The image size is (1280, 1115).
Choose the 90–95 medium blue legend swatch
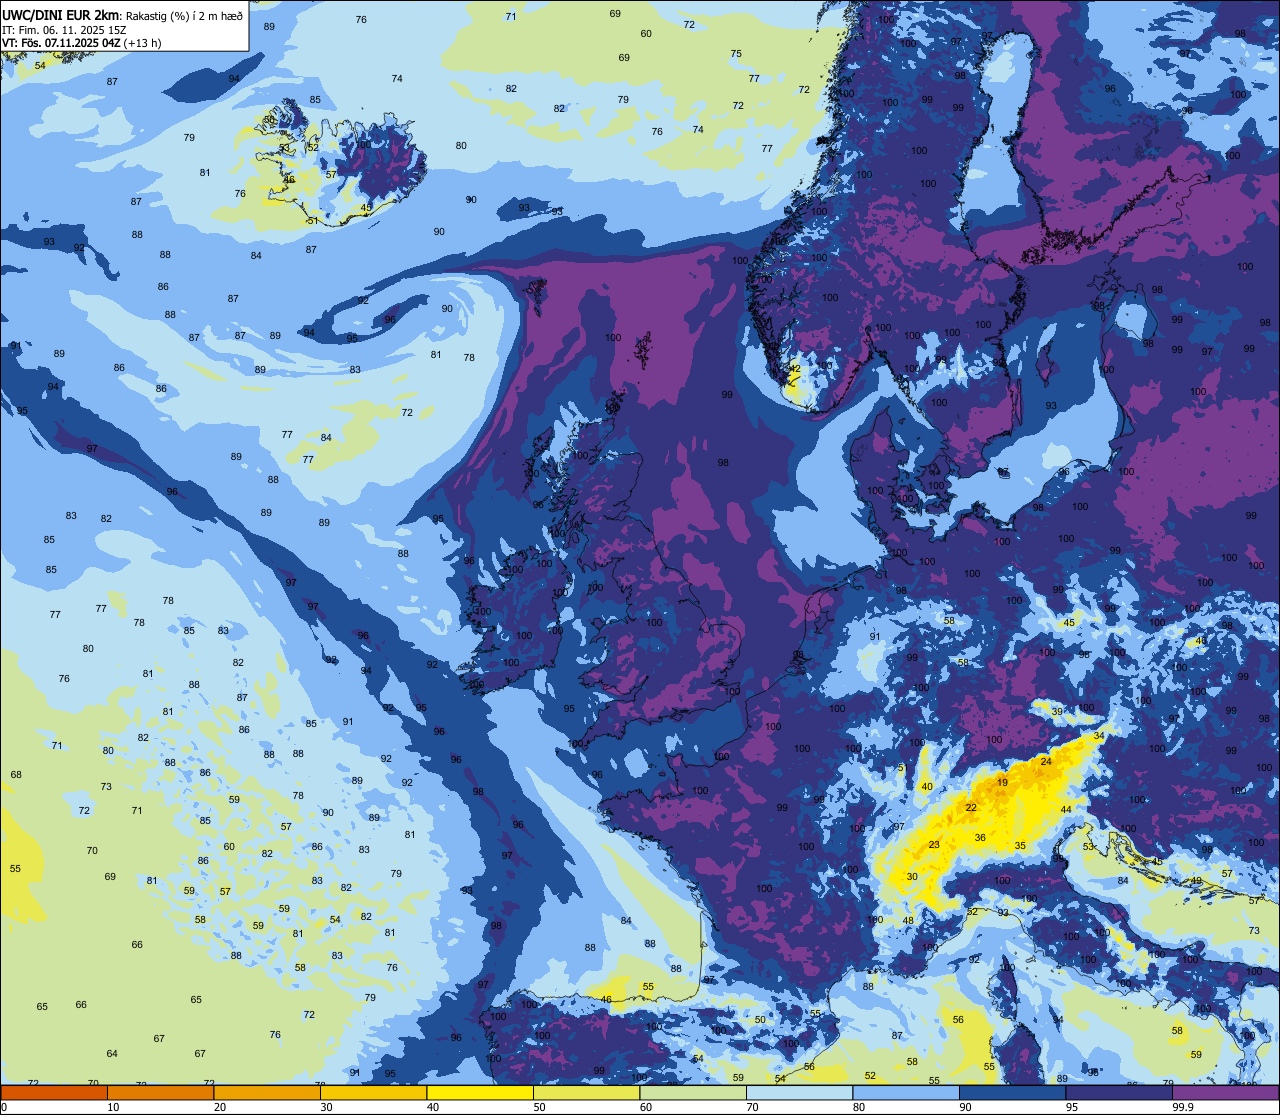pos(1012,1093)
